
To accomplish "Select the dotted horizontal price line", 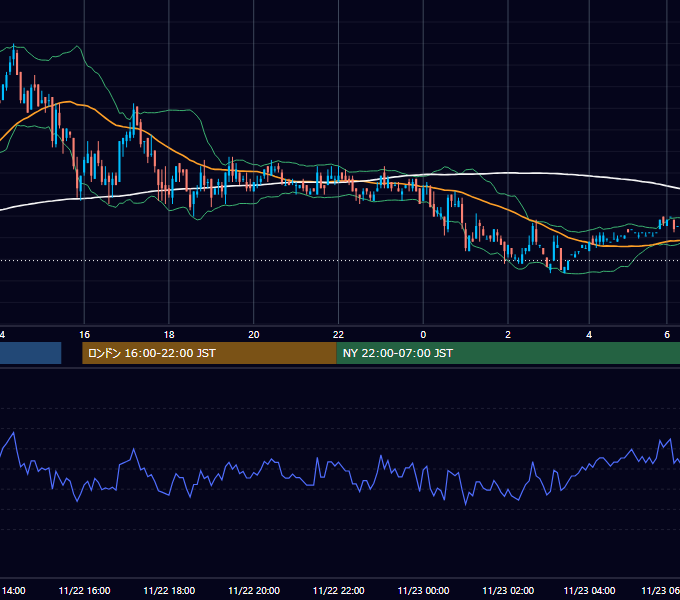I will point(340,261).
